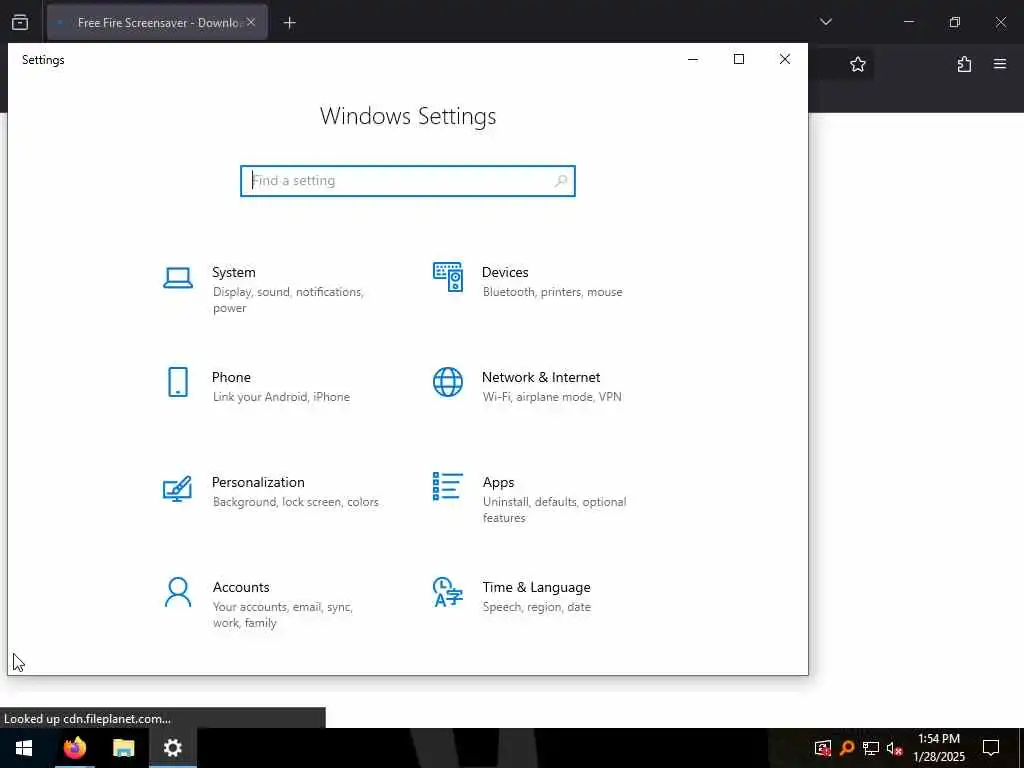This screenshot has height=768, width=1024.
Task: Open the Action Center notifications icon
Action: coord(991,748)
